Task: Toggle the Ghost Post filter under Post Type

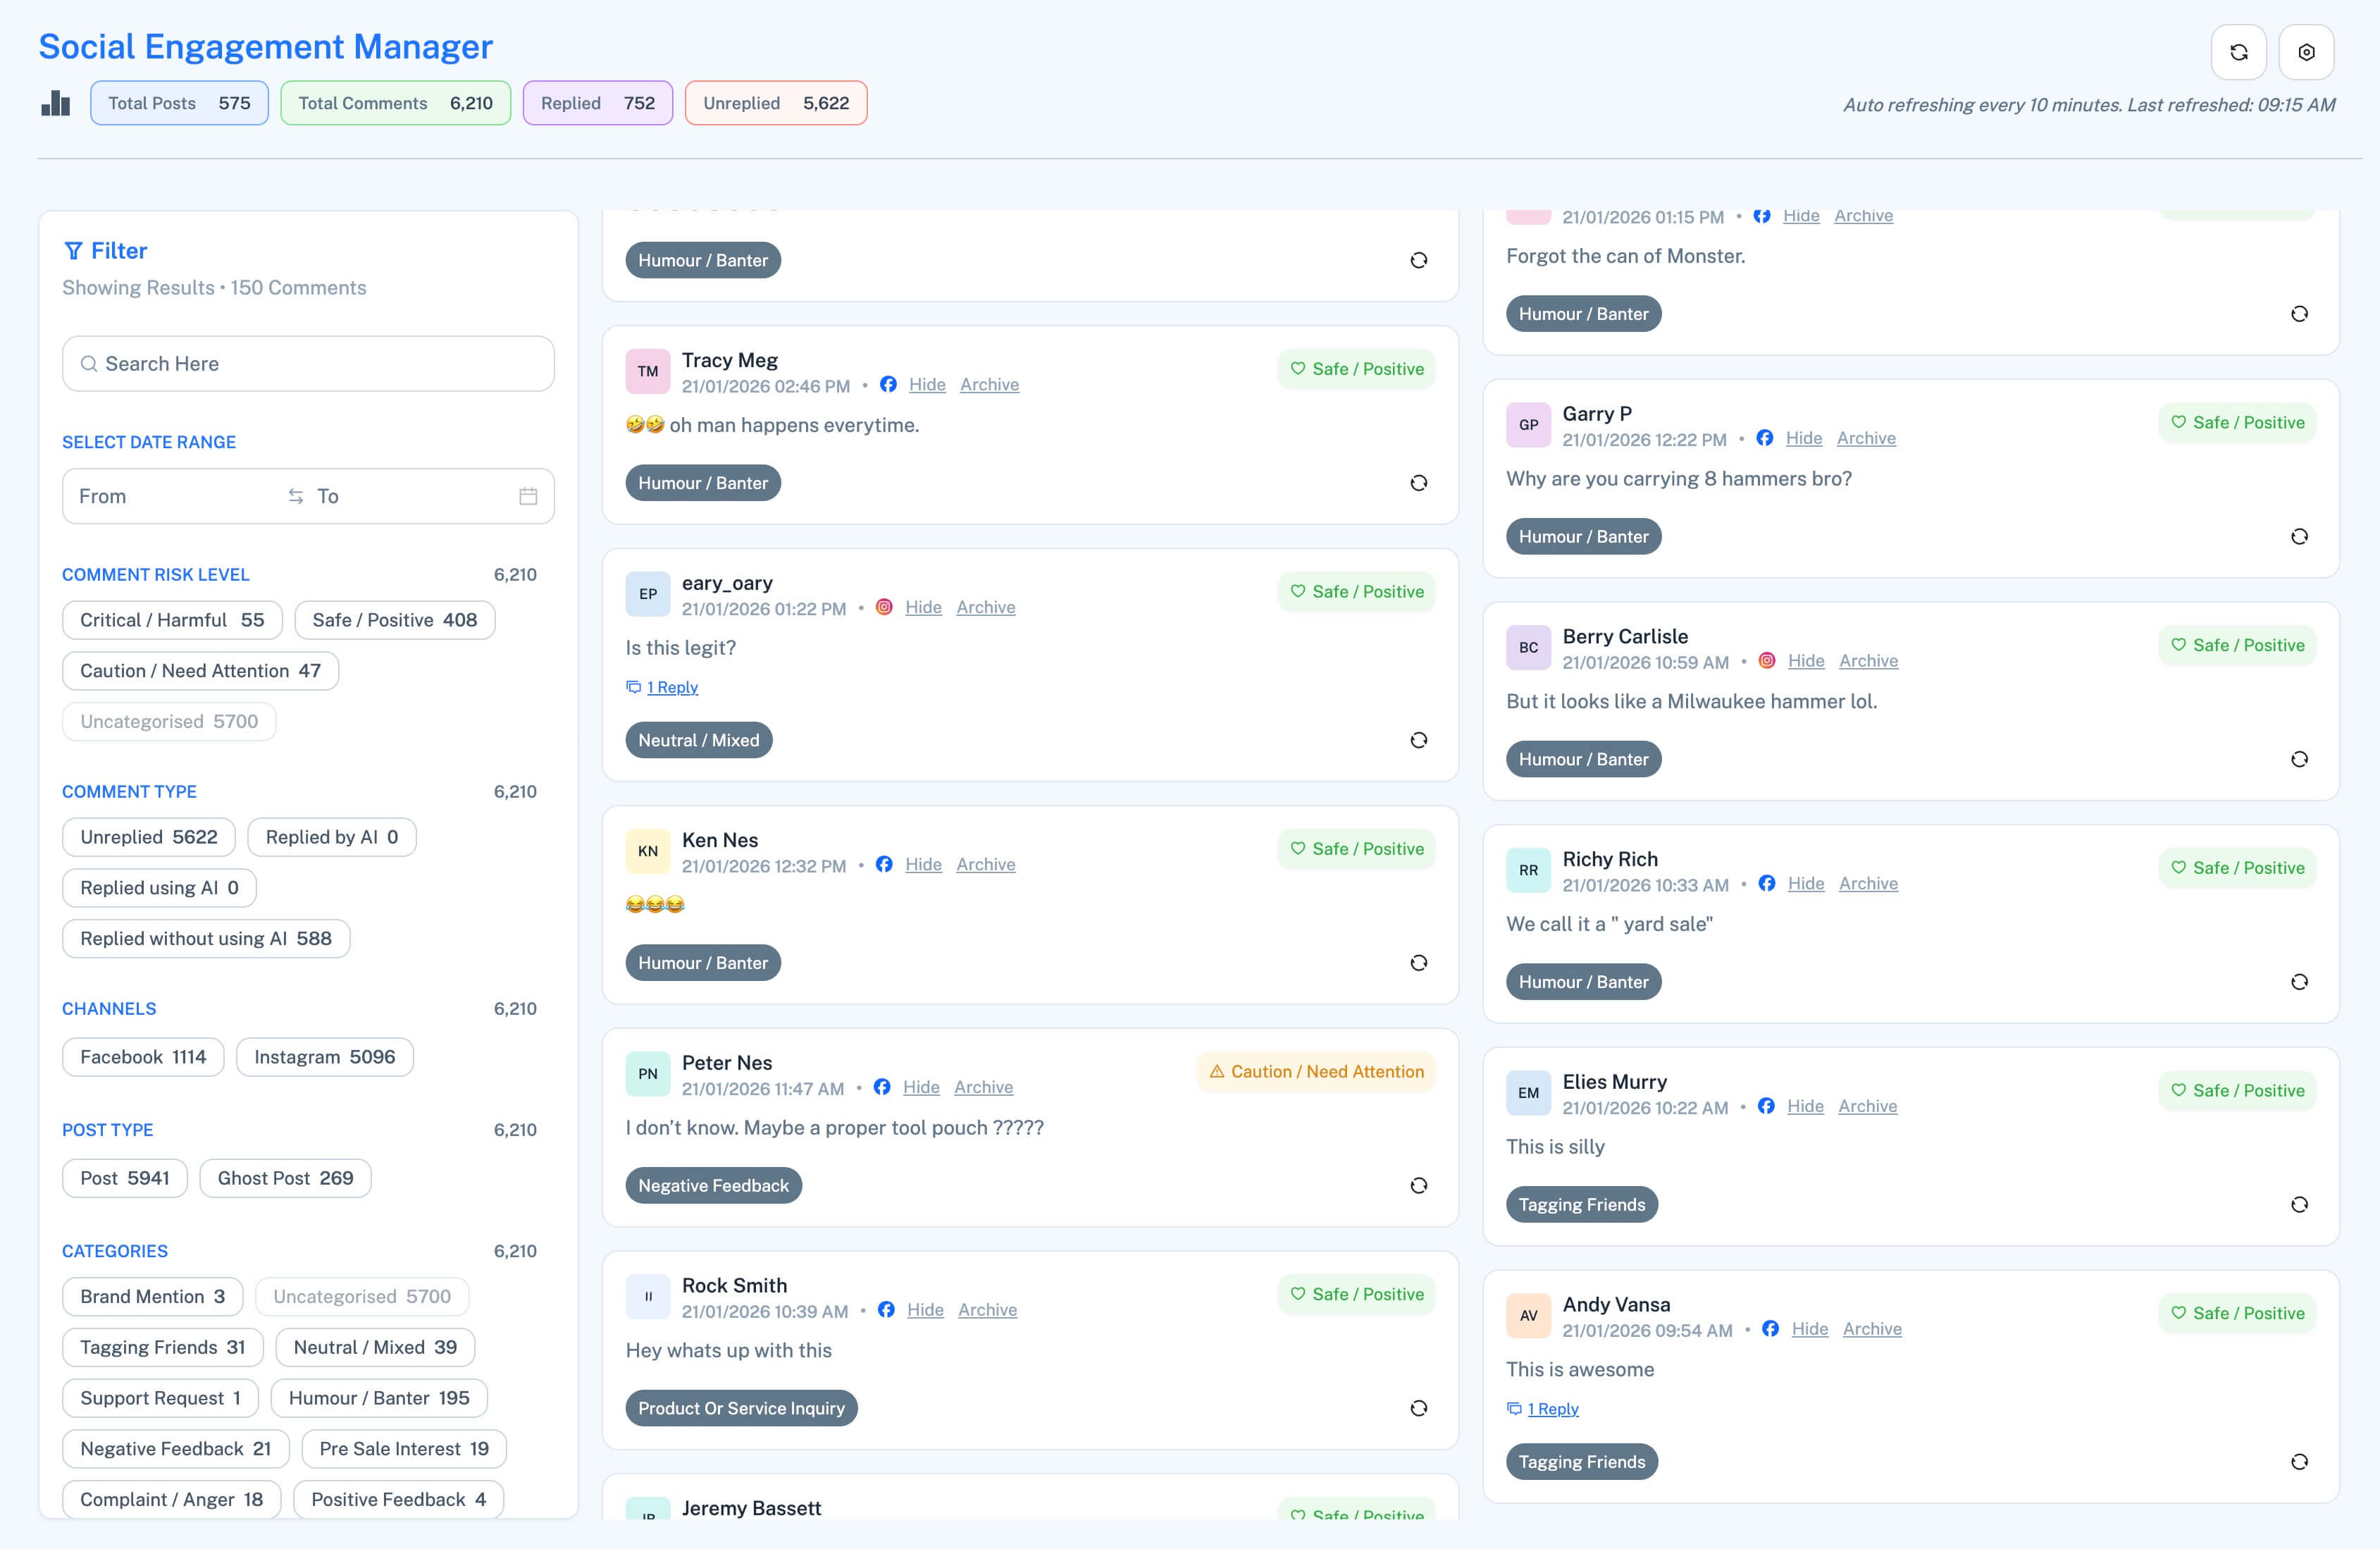Action: tap(284, 1177)
